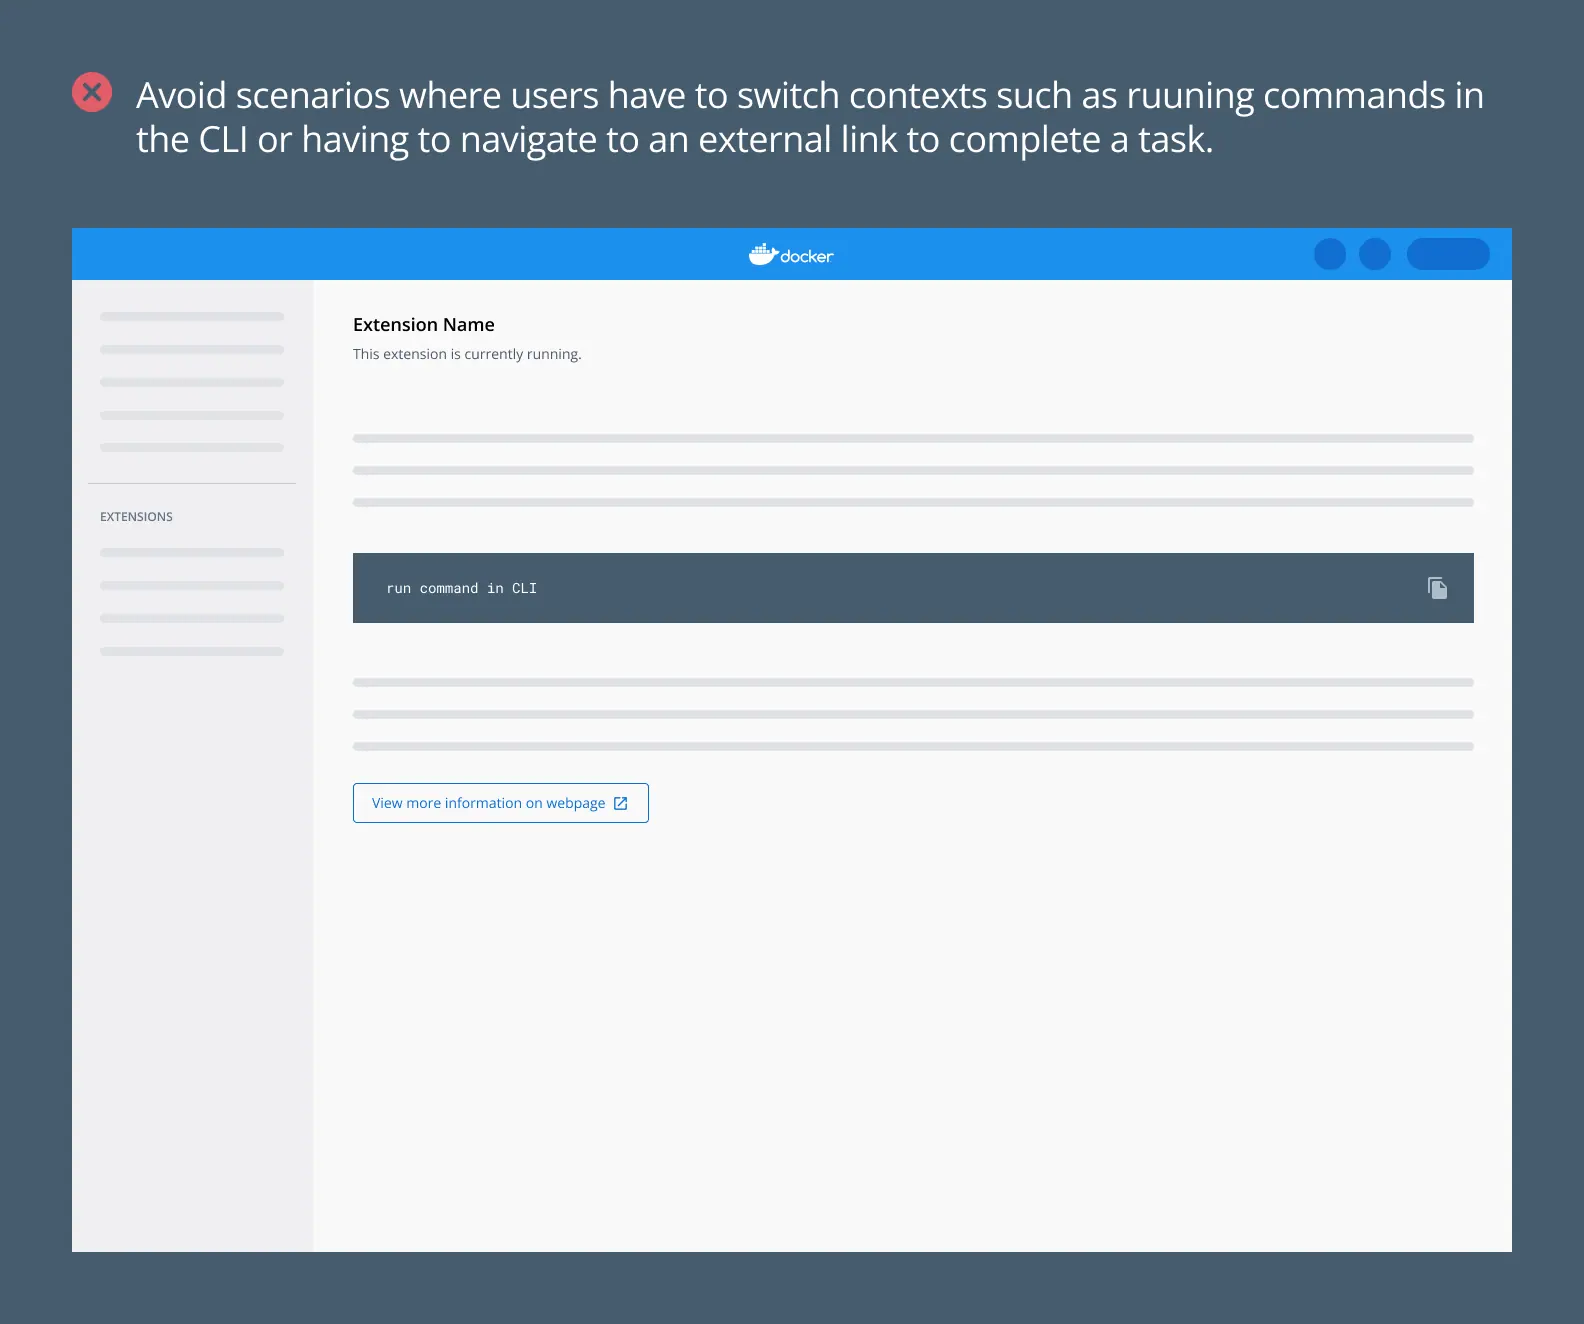Click the placeholder line directly above the webpage button
The width and height of the screenshot is (1584, 1324).
[912, 746]
